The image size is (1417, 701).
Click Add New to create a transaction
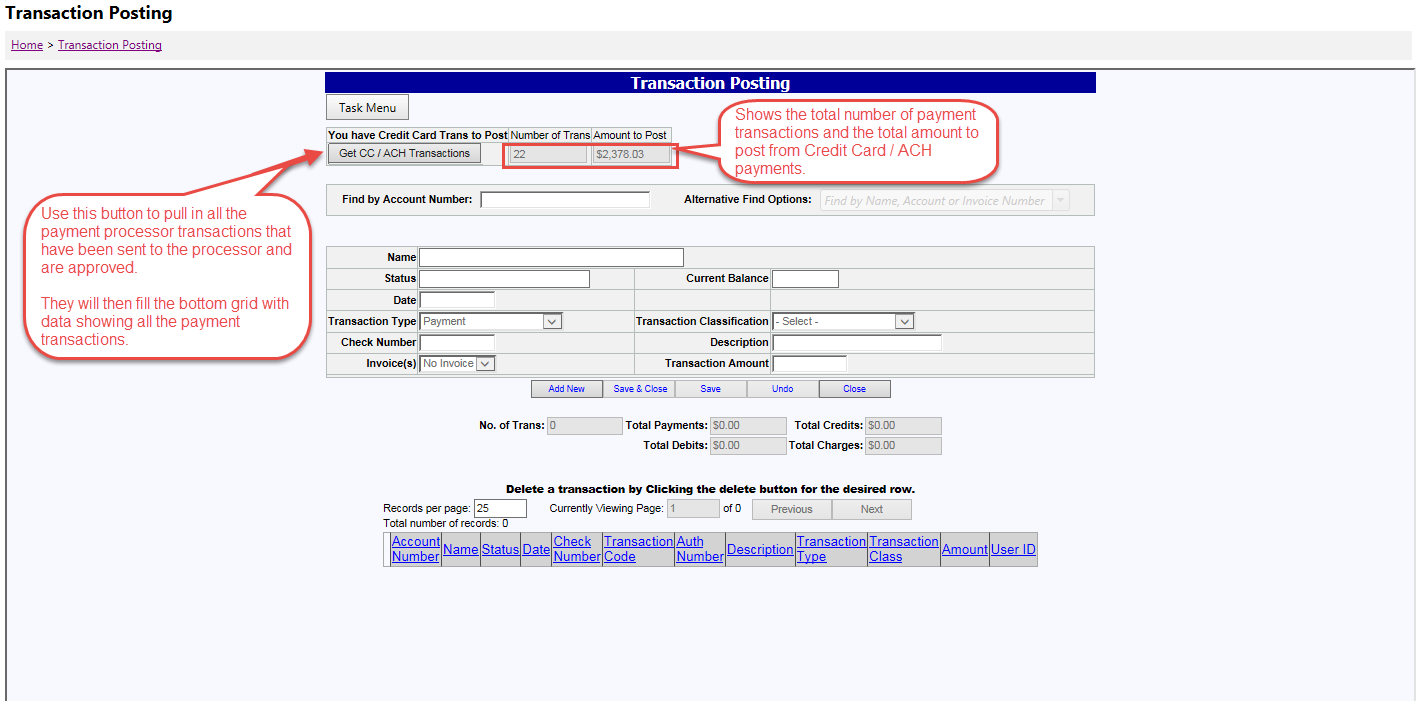(x=566, y=388)
